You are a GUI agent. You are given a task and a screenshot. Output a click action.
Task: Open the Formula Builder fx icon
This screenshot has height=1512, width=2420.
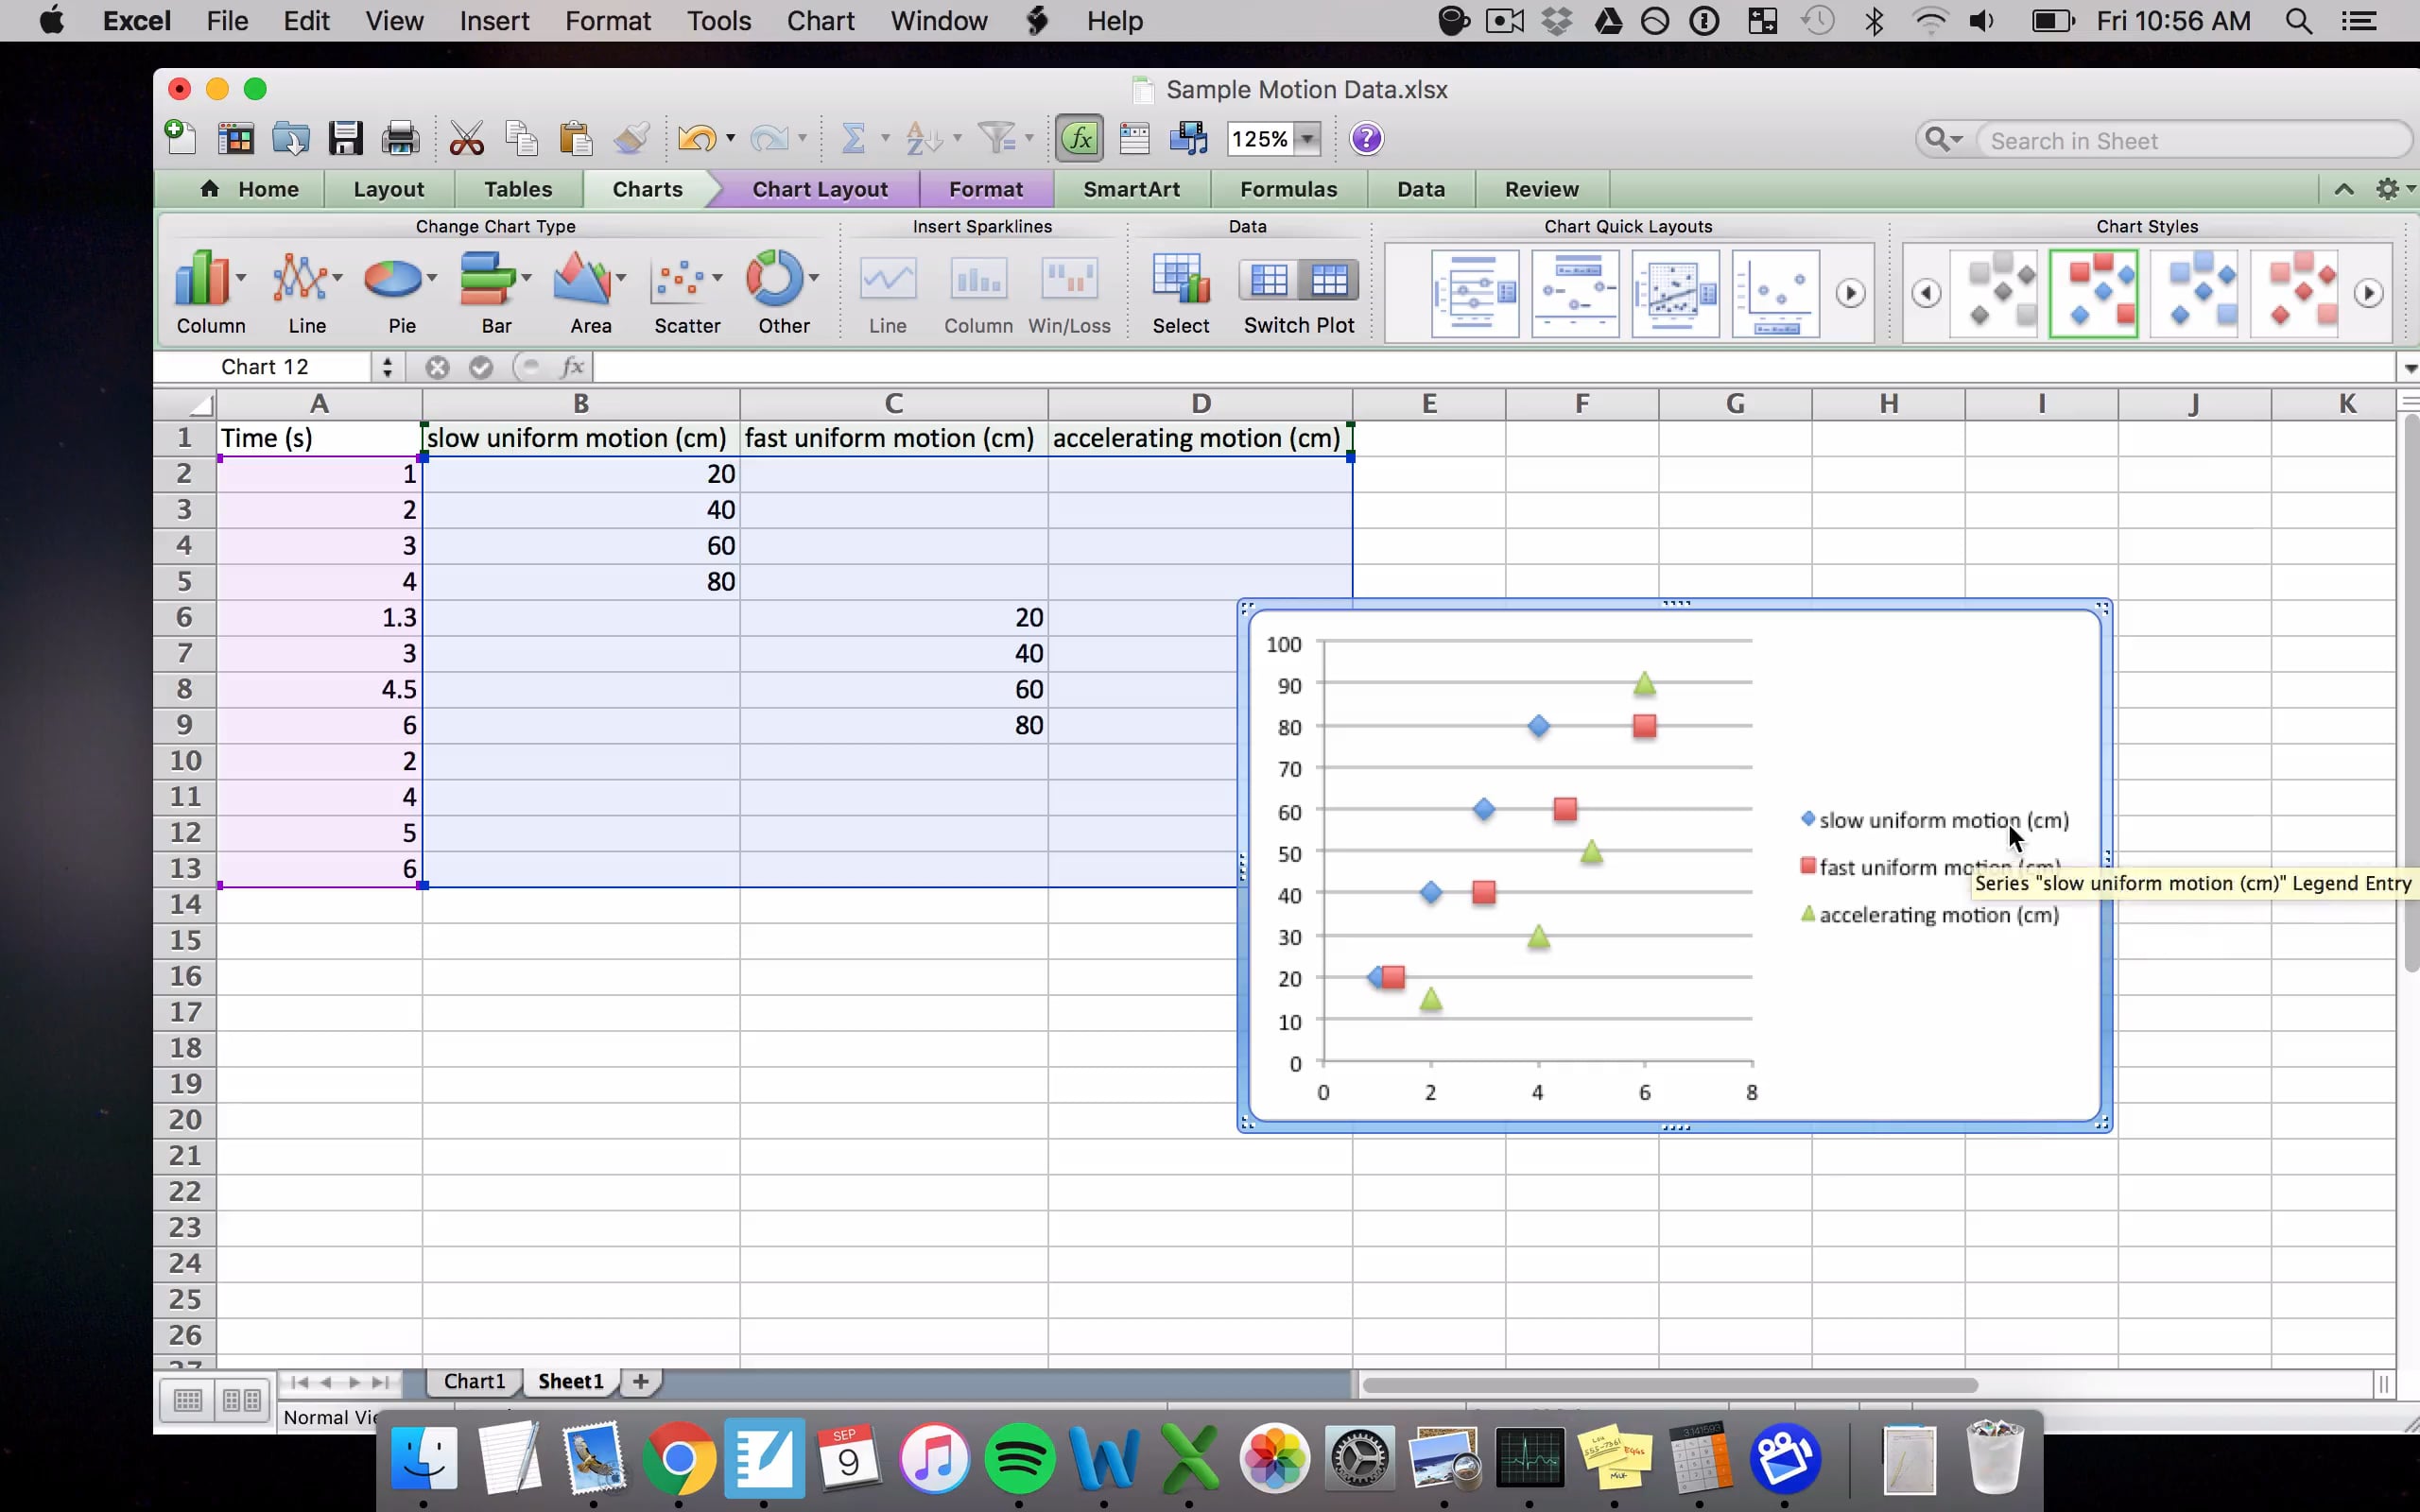coord(1078,138)
